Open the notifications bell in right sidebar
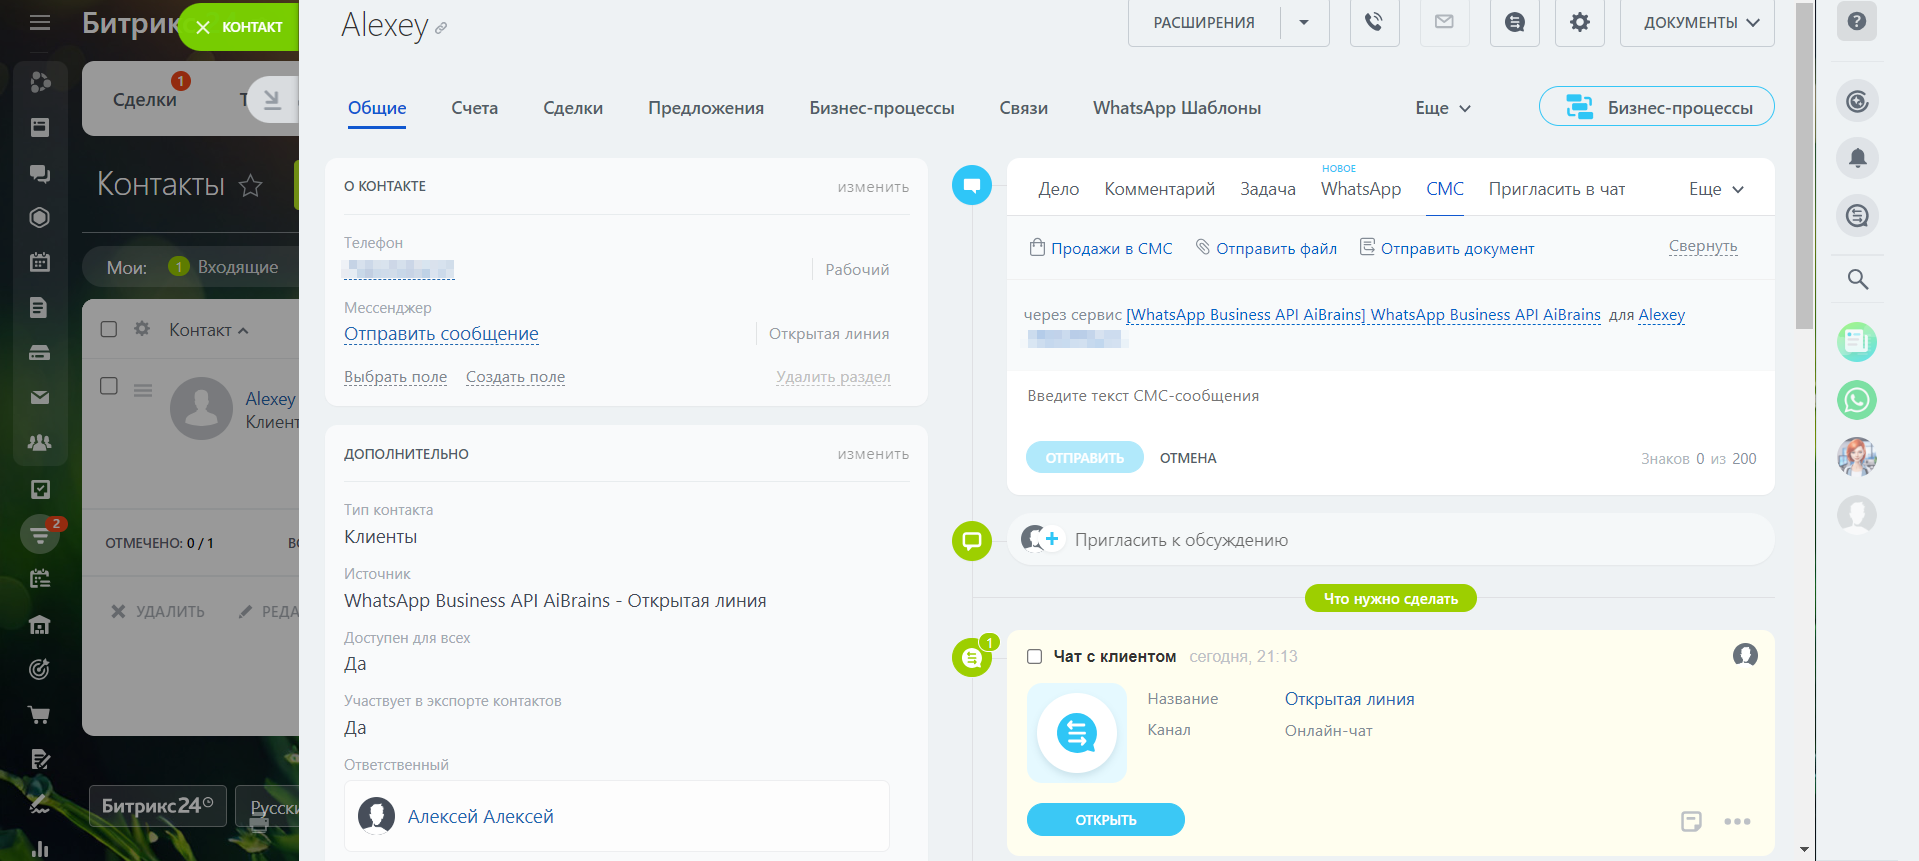This screenshot has height=861, width=1919. (x=1857, y=158)
